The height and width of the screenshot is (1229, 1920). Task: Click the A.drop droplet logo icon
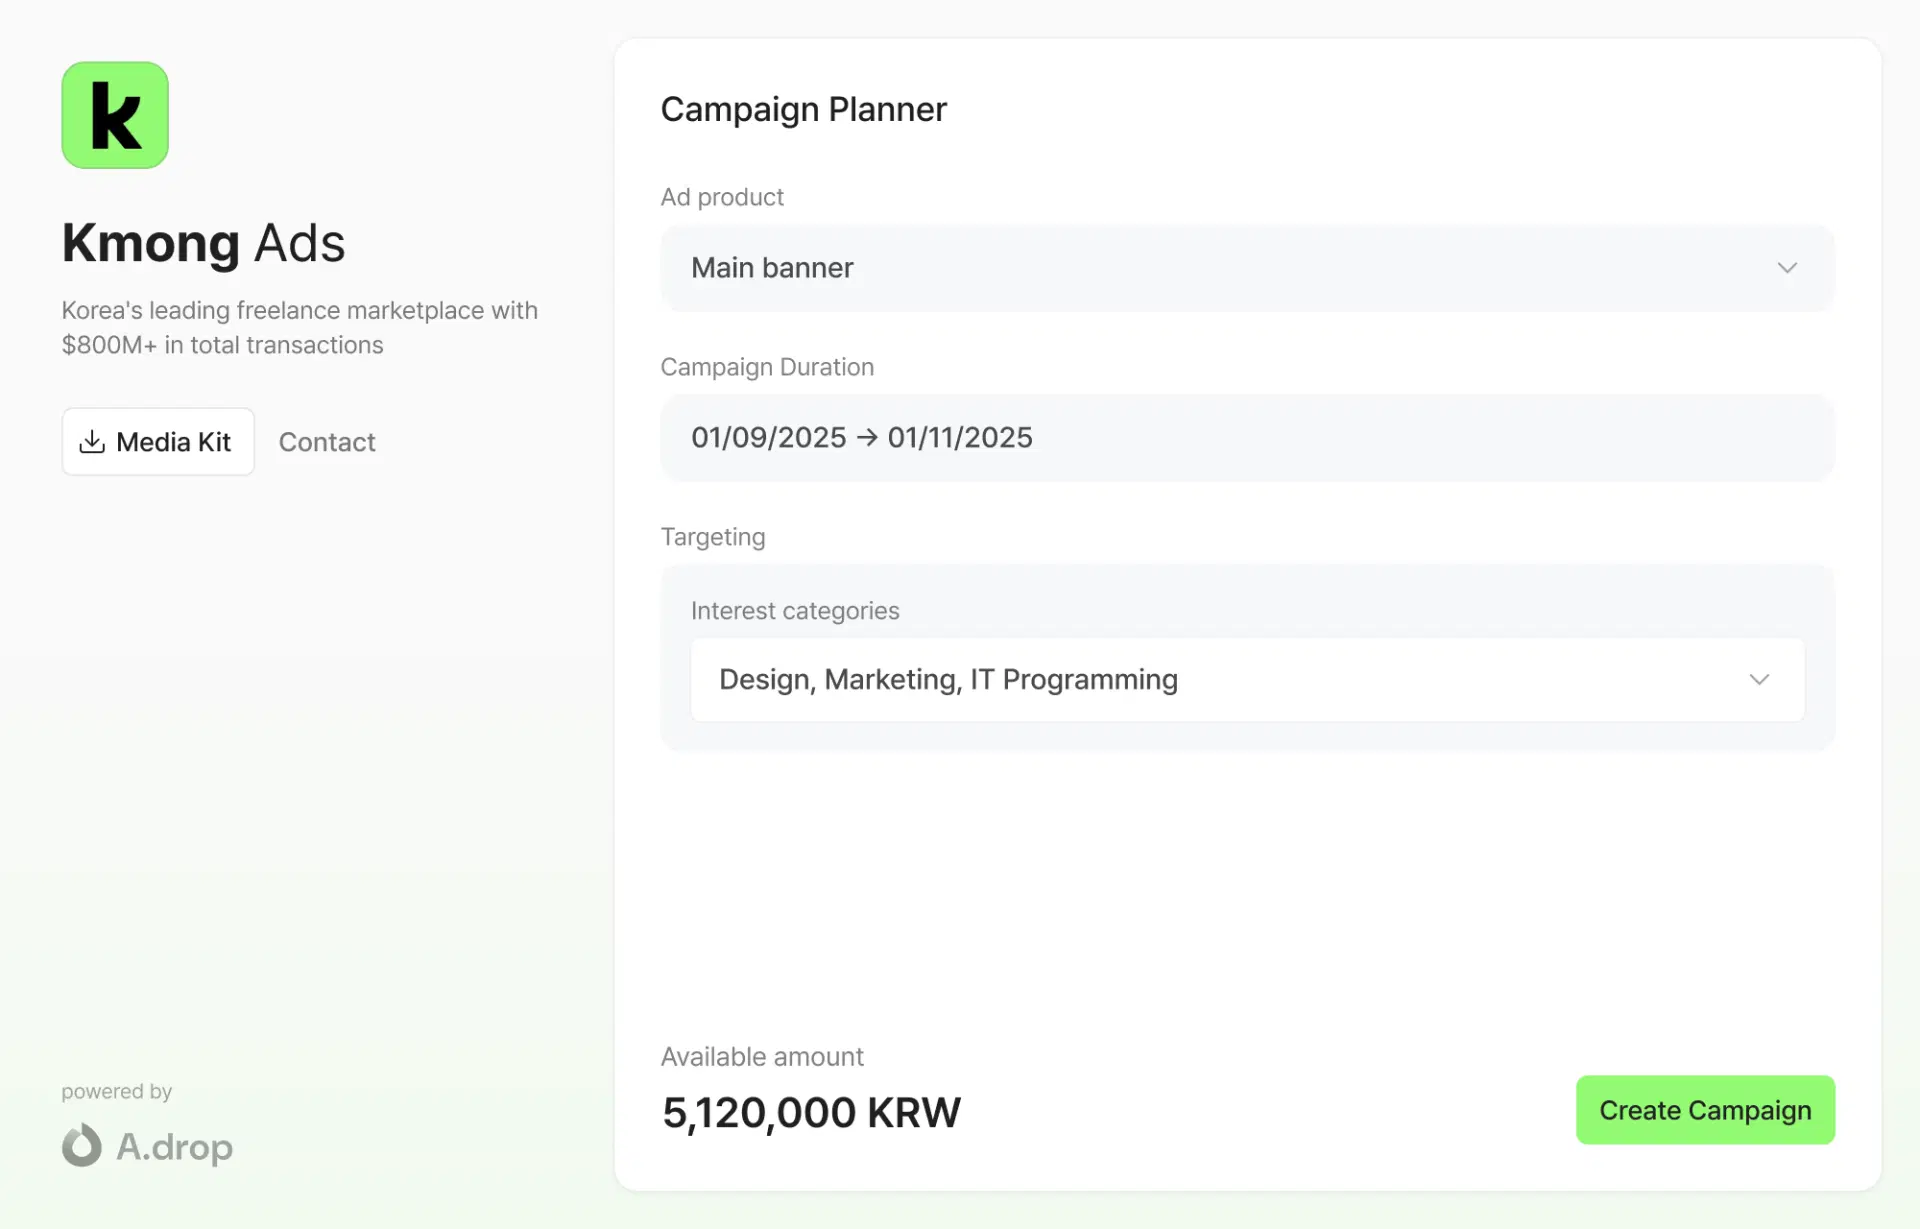[82, 1145]
